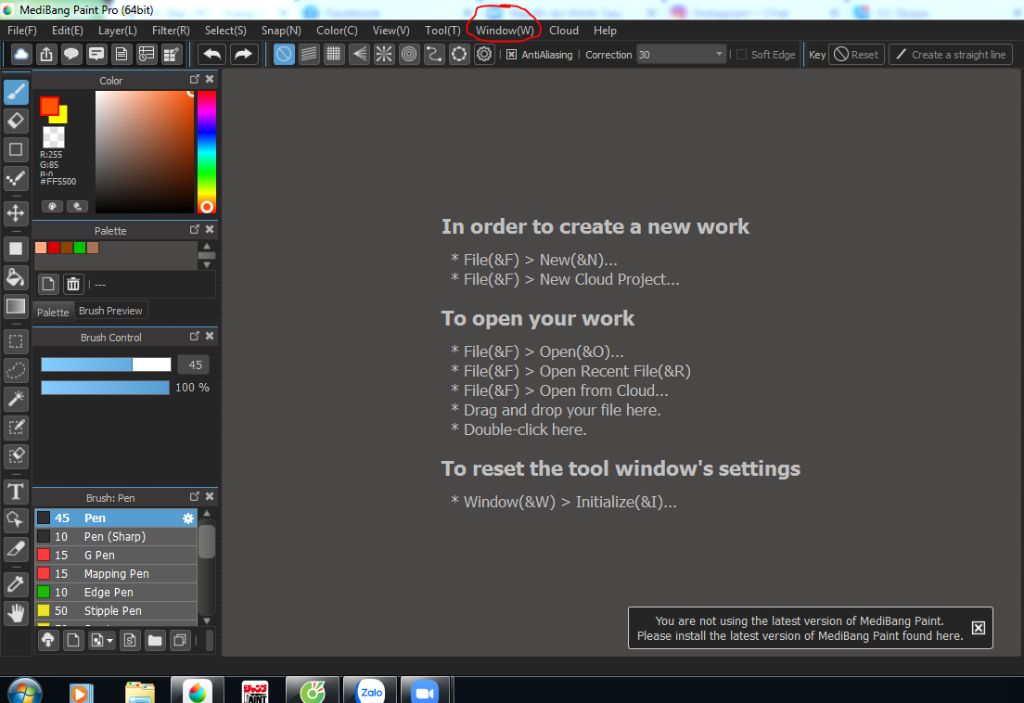Click the Undo arrow icon
This screenshot has width=1024, height=703.
212,54
